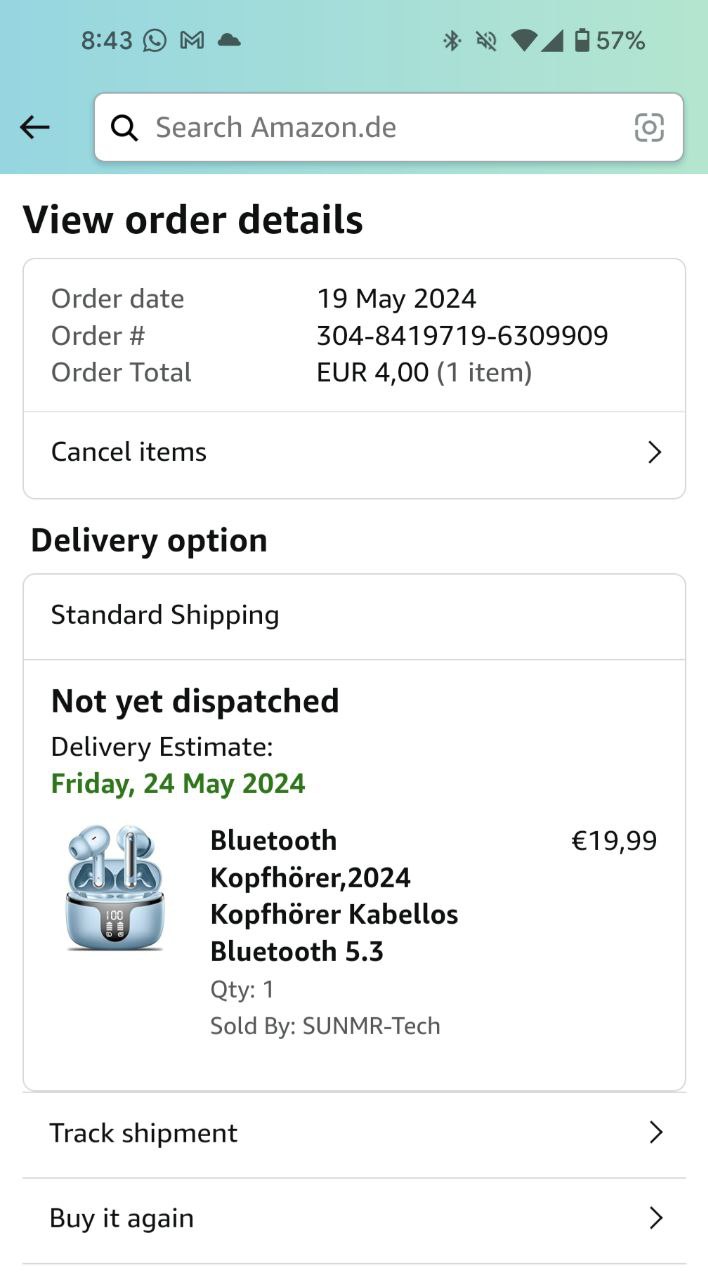
Task: Tap the WhatsApp notification icon
Action: [x=155, y=40]
